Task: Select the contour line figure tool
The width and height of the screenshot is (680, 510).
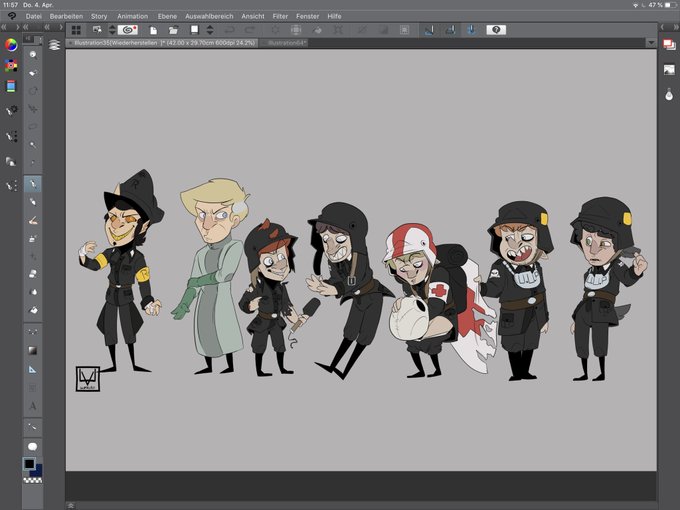Action: tap(33, 332)
